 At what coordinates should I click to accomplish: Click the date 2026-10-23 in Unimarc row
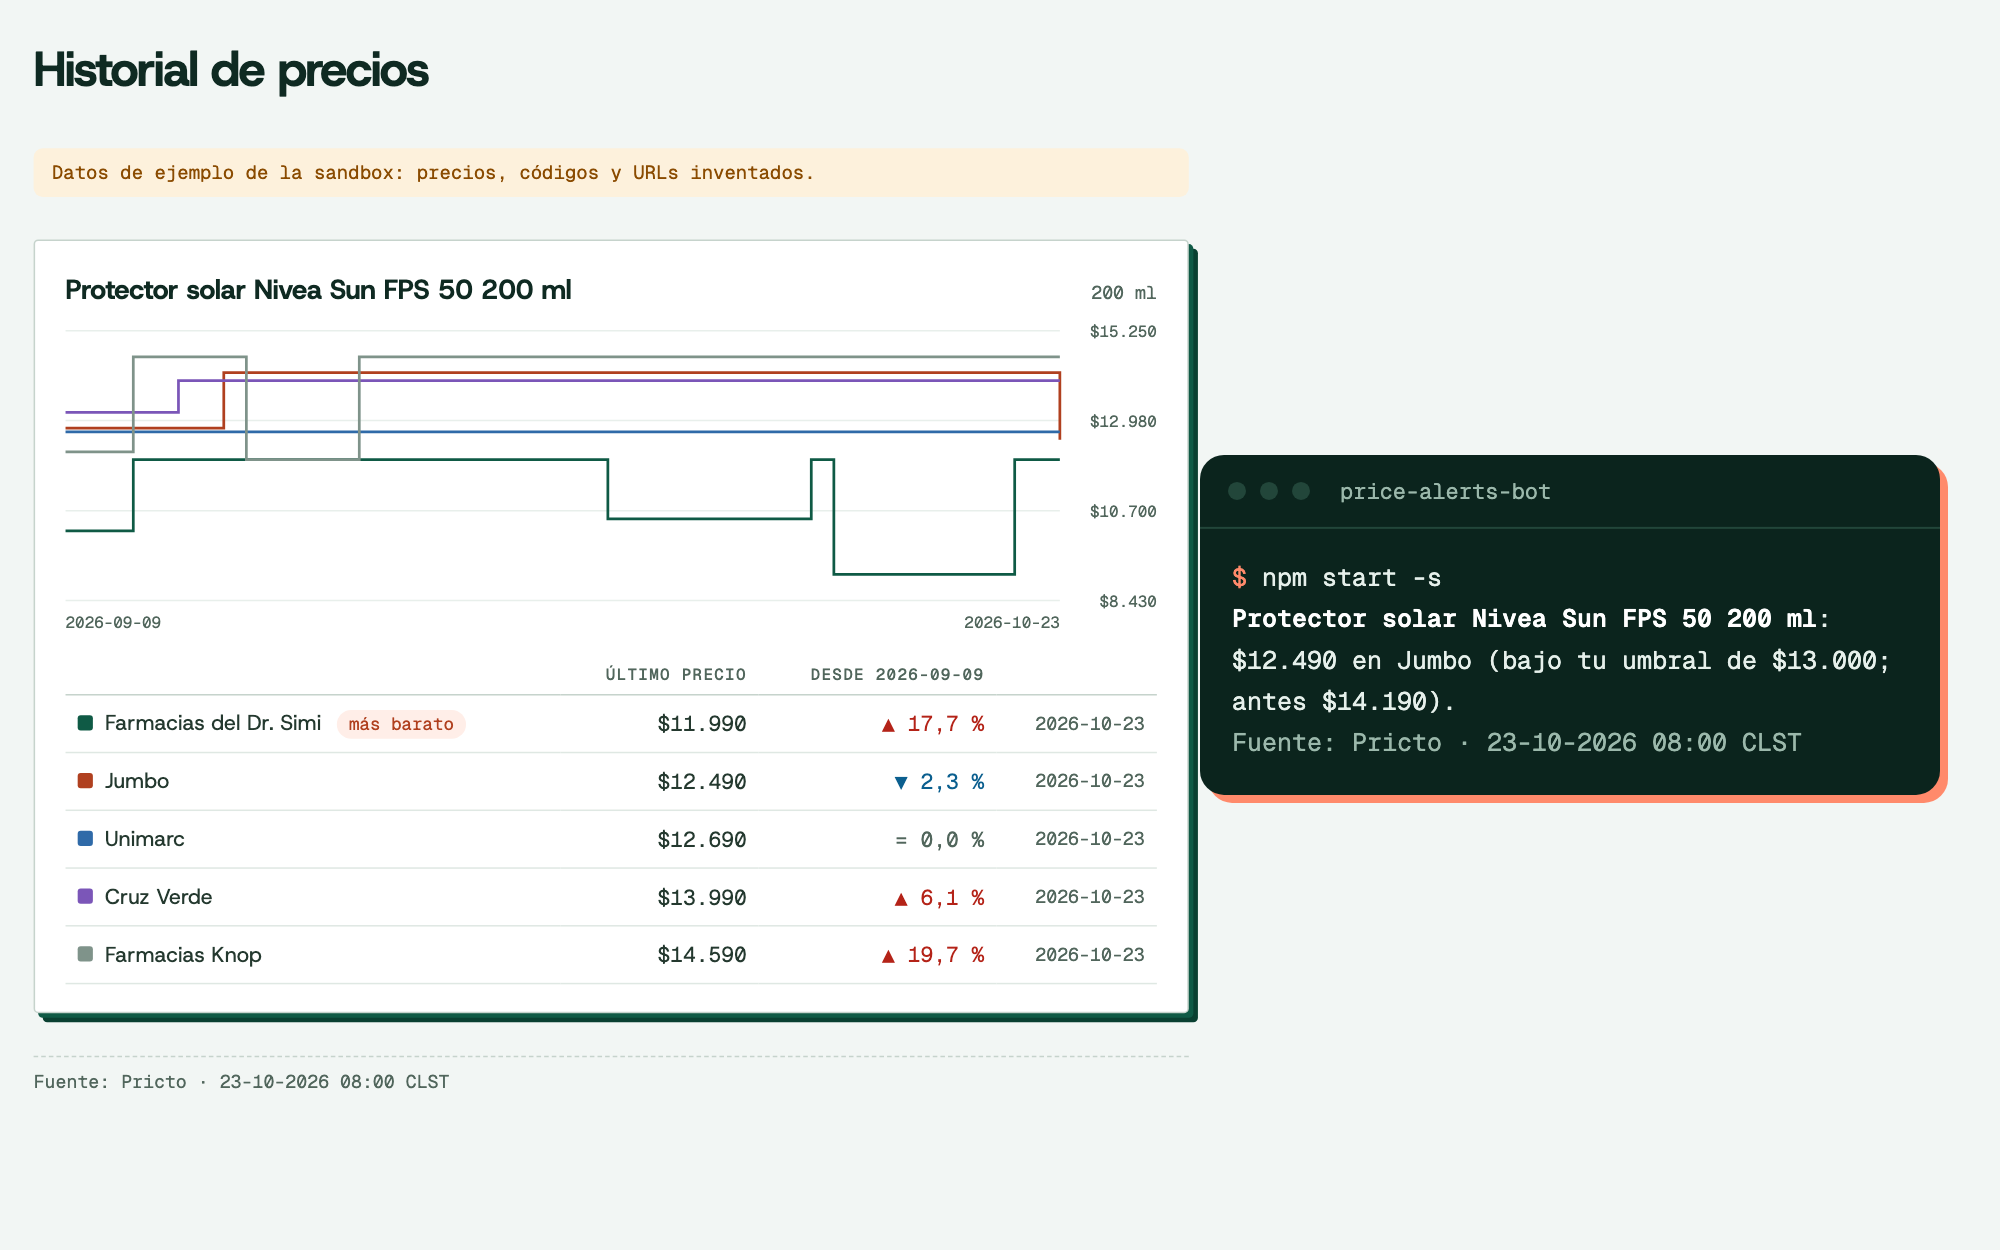[x=1090, y=839]
